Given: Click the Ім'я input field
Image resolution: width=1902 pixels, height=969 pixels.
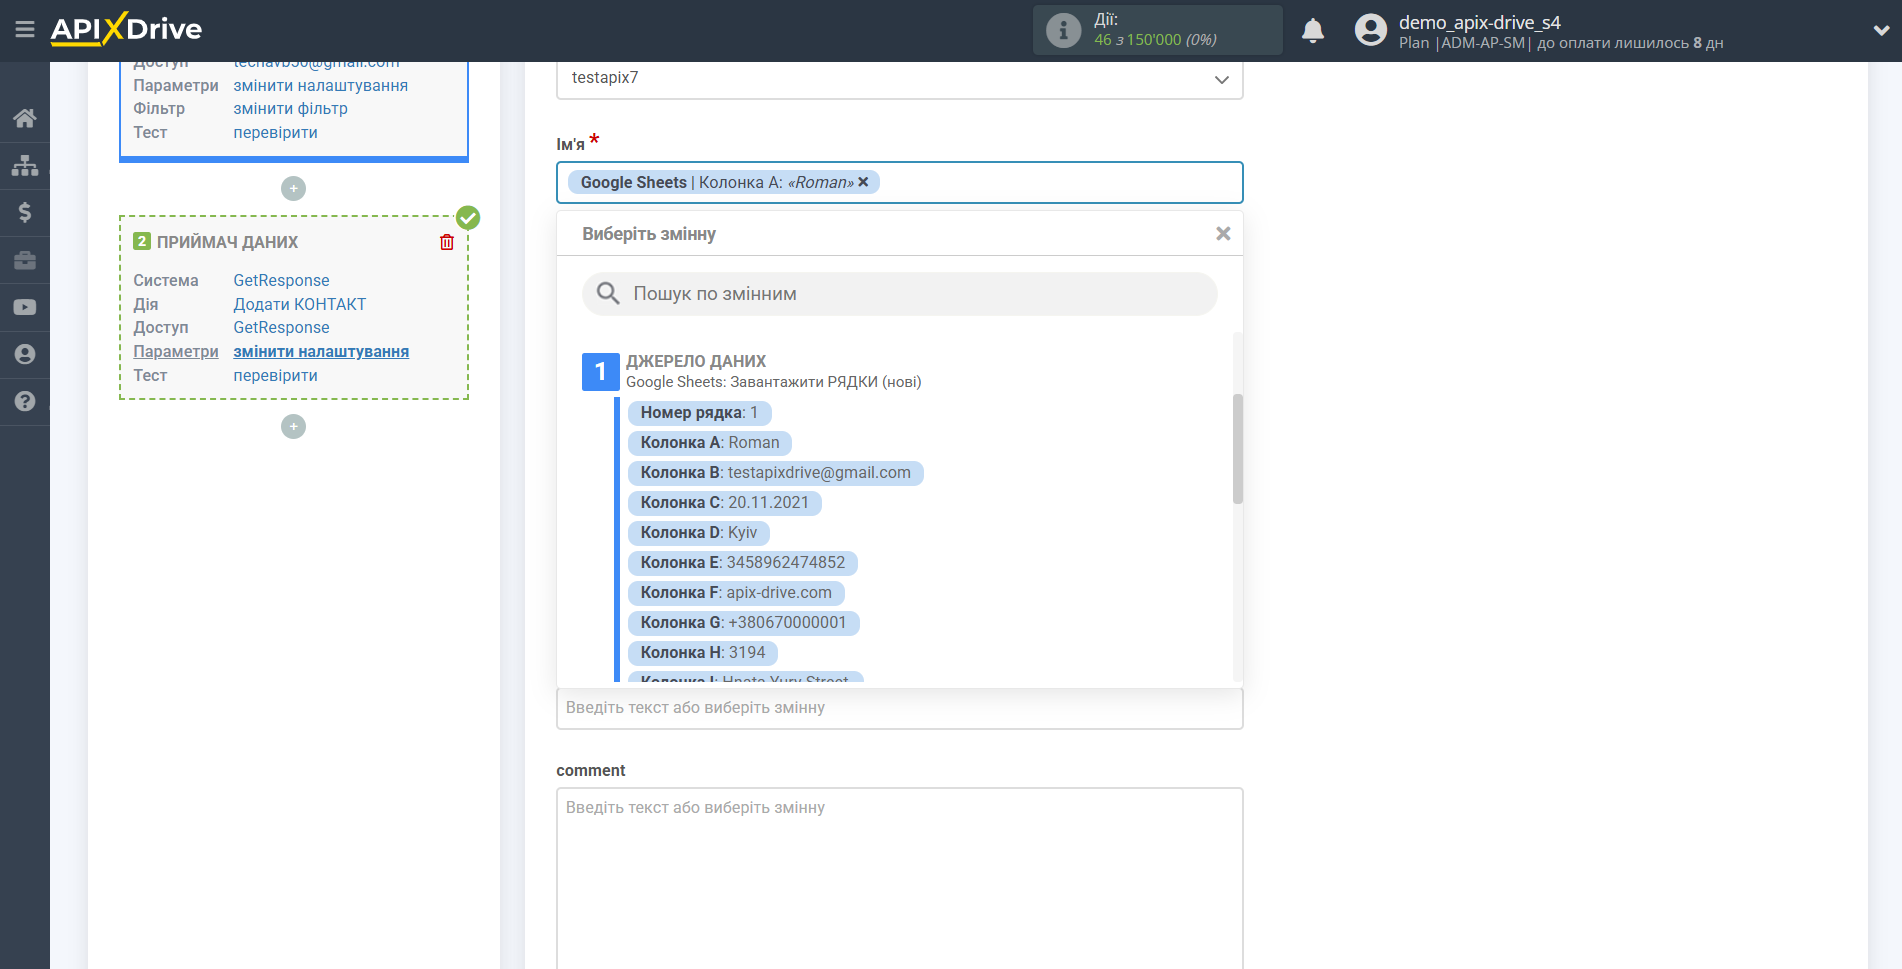Looking at the screenshot, I should 900,183.
